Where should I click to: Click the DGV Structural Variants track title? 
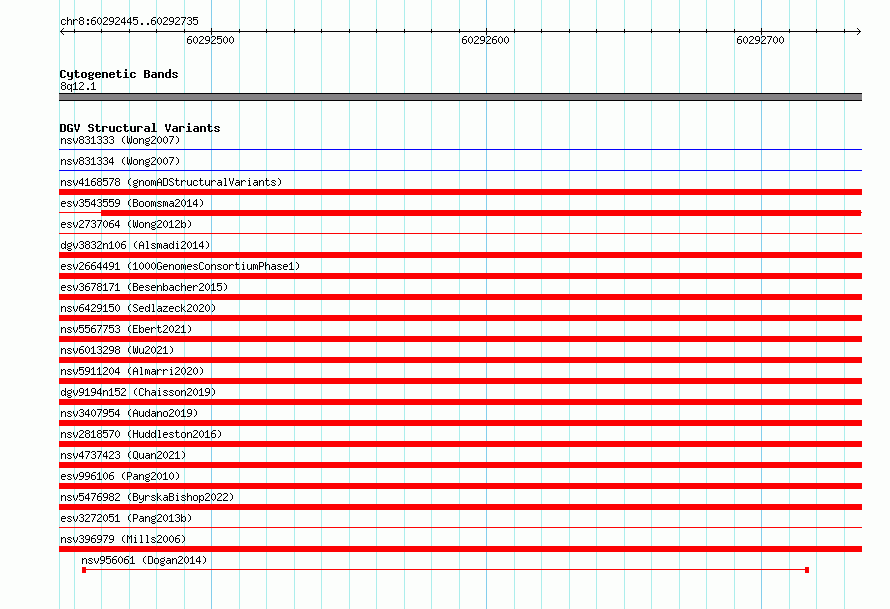click(140, 128)
